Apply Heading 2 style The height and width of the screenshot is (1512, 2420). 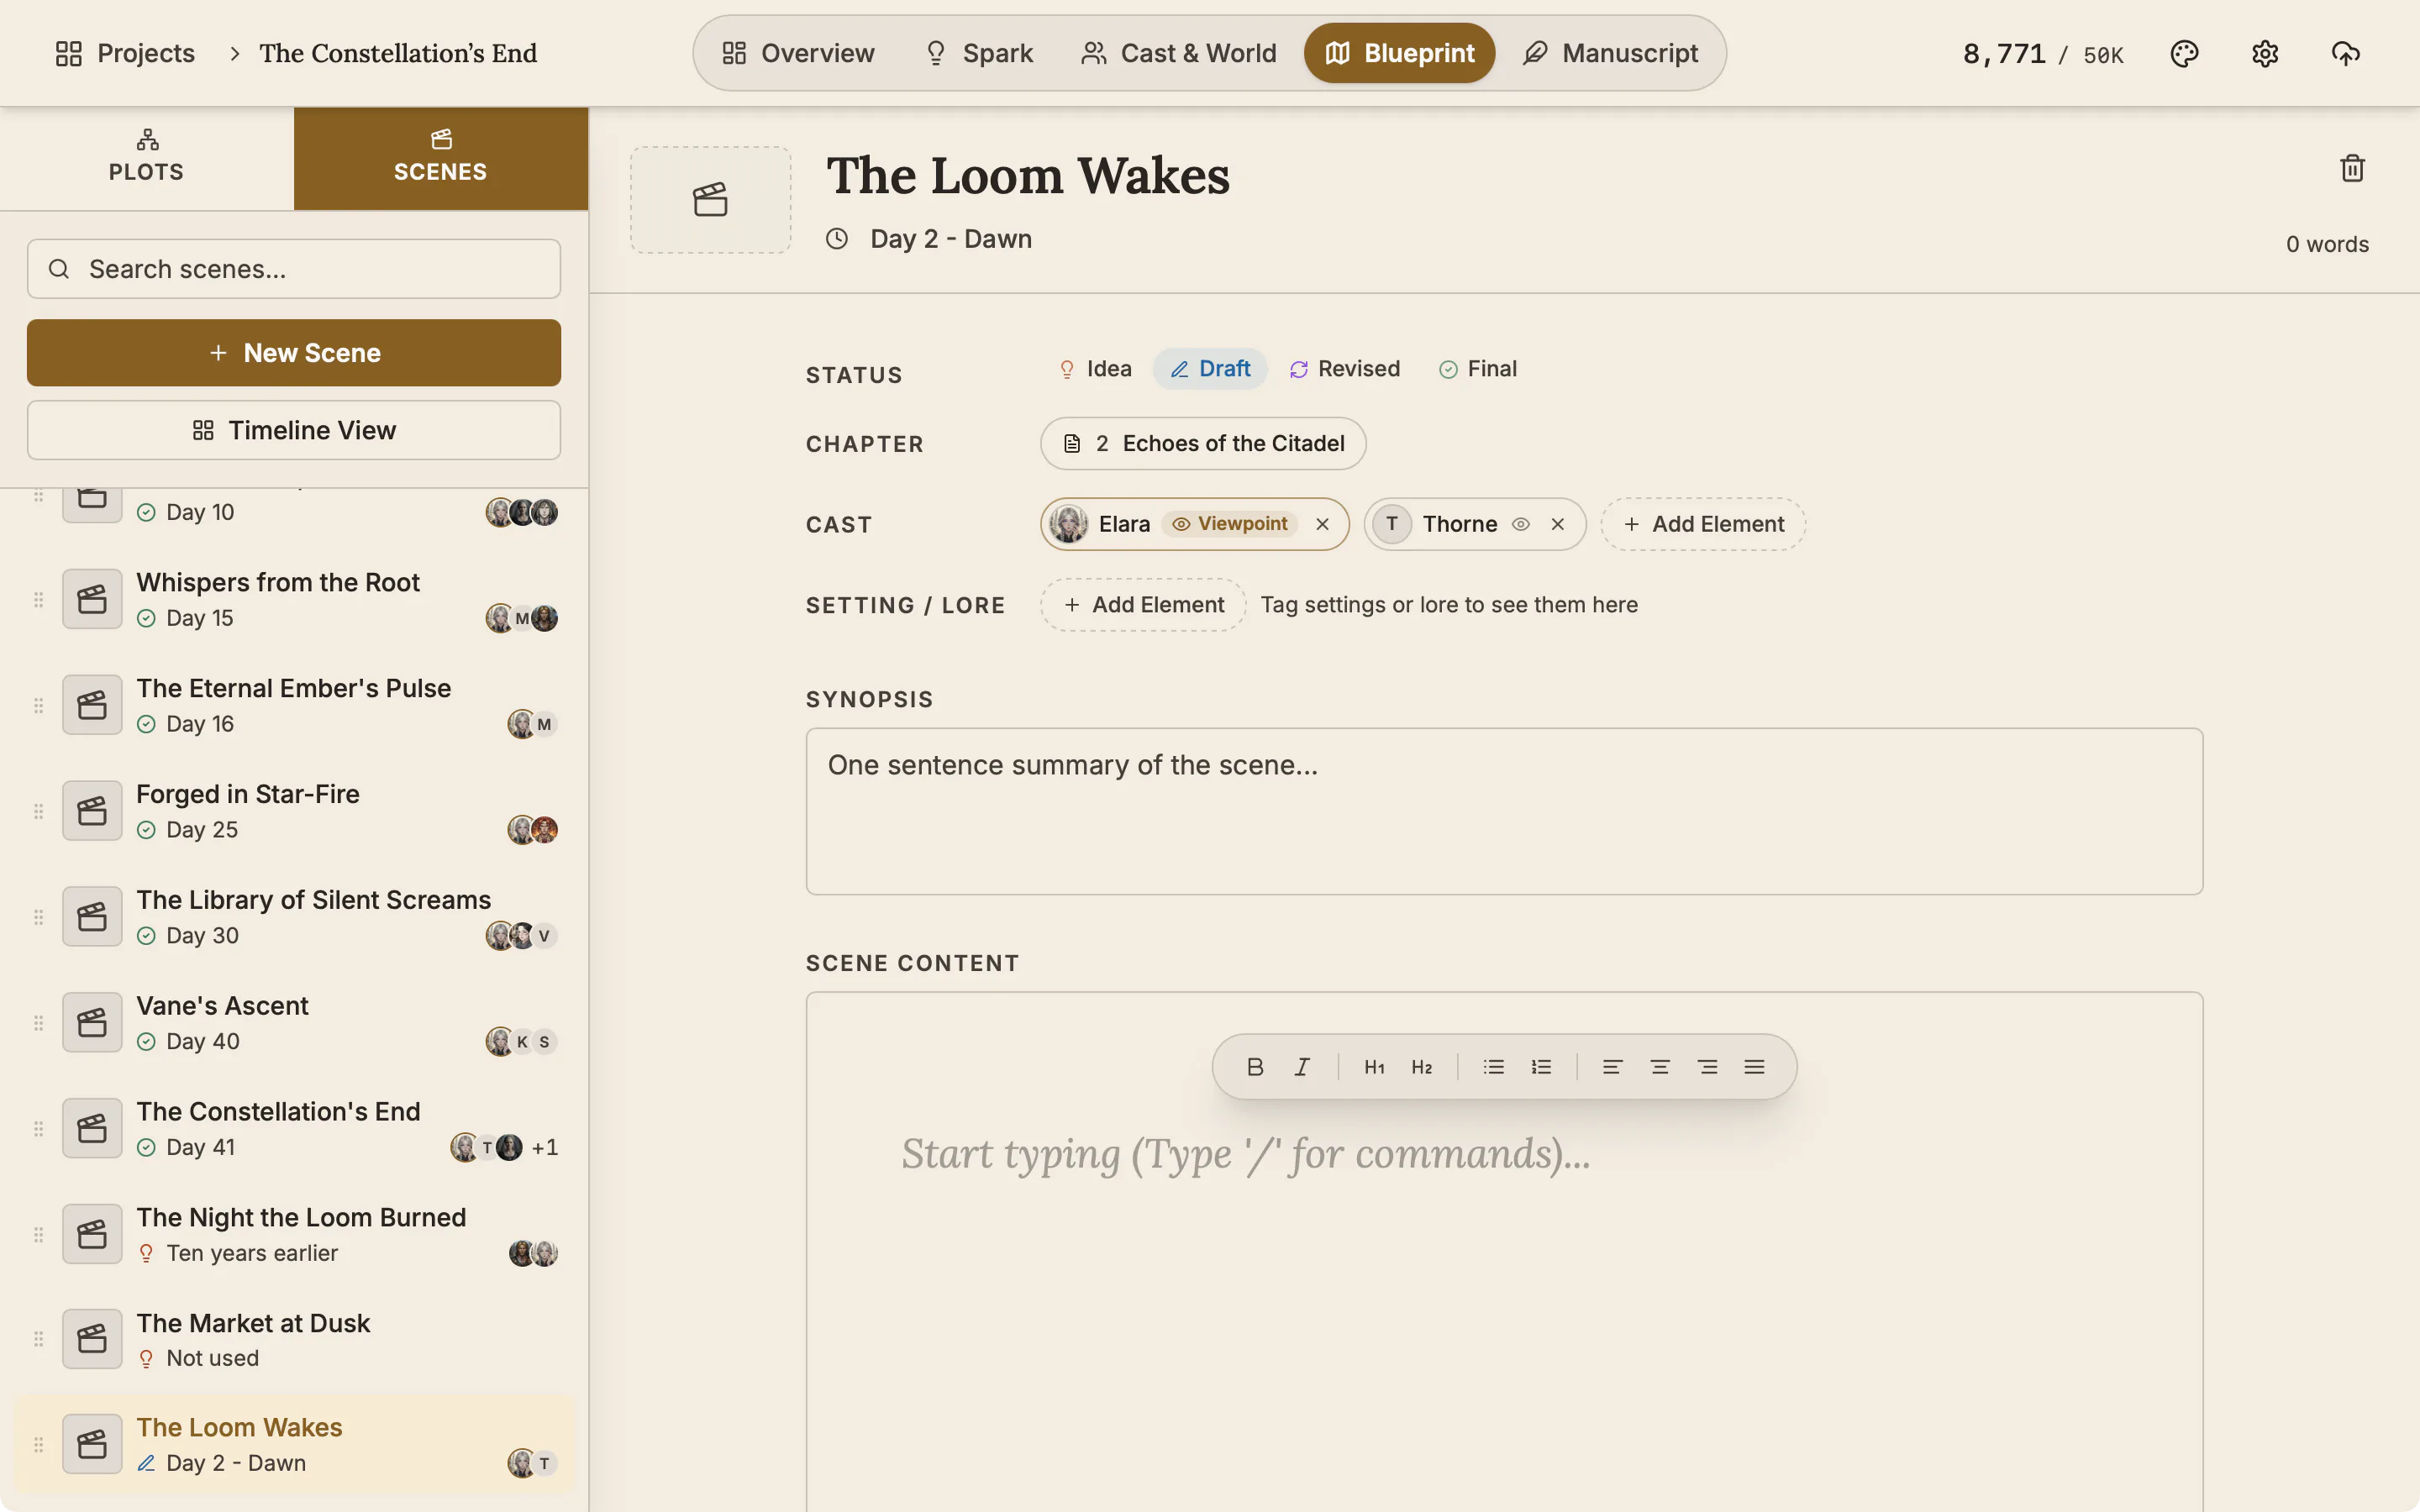[x=1421, y=1067]
